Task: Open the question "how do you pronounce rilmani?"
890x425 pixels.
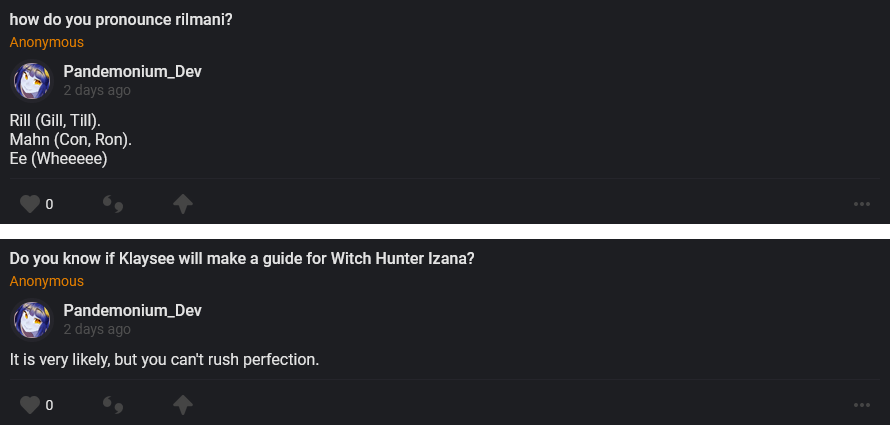Action: pyautogui.click(x=121, y=19)
